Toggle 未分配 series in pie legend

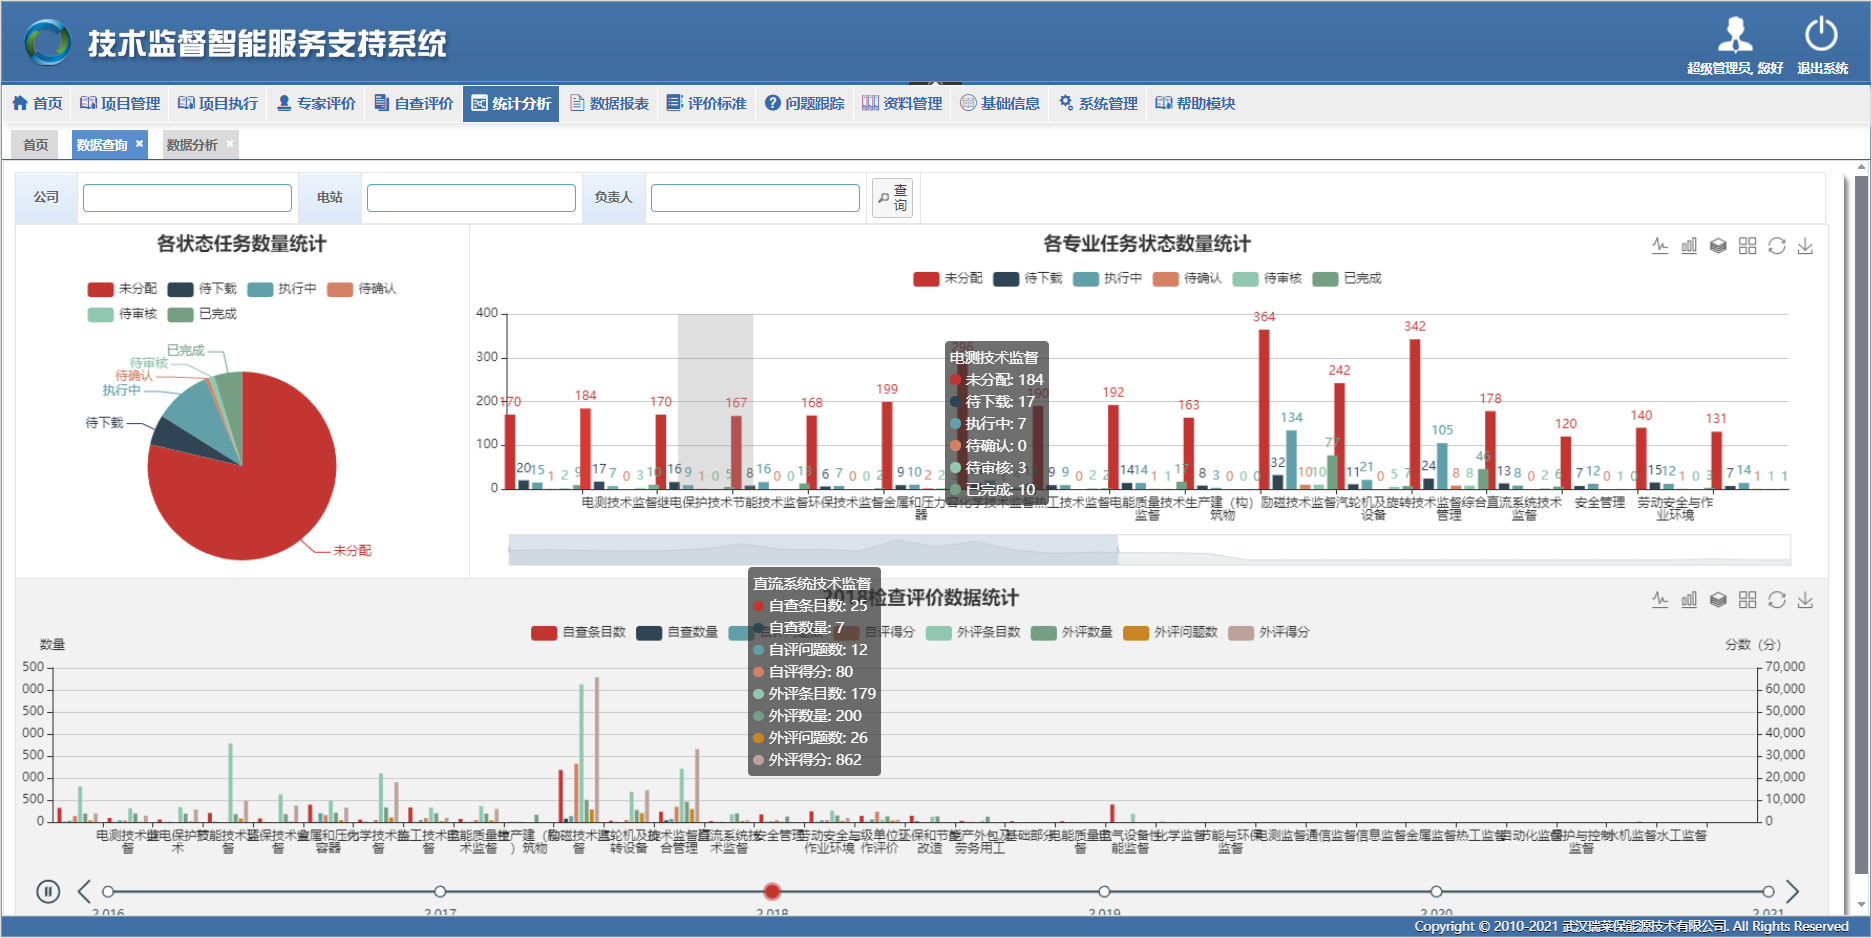122,289
